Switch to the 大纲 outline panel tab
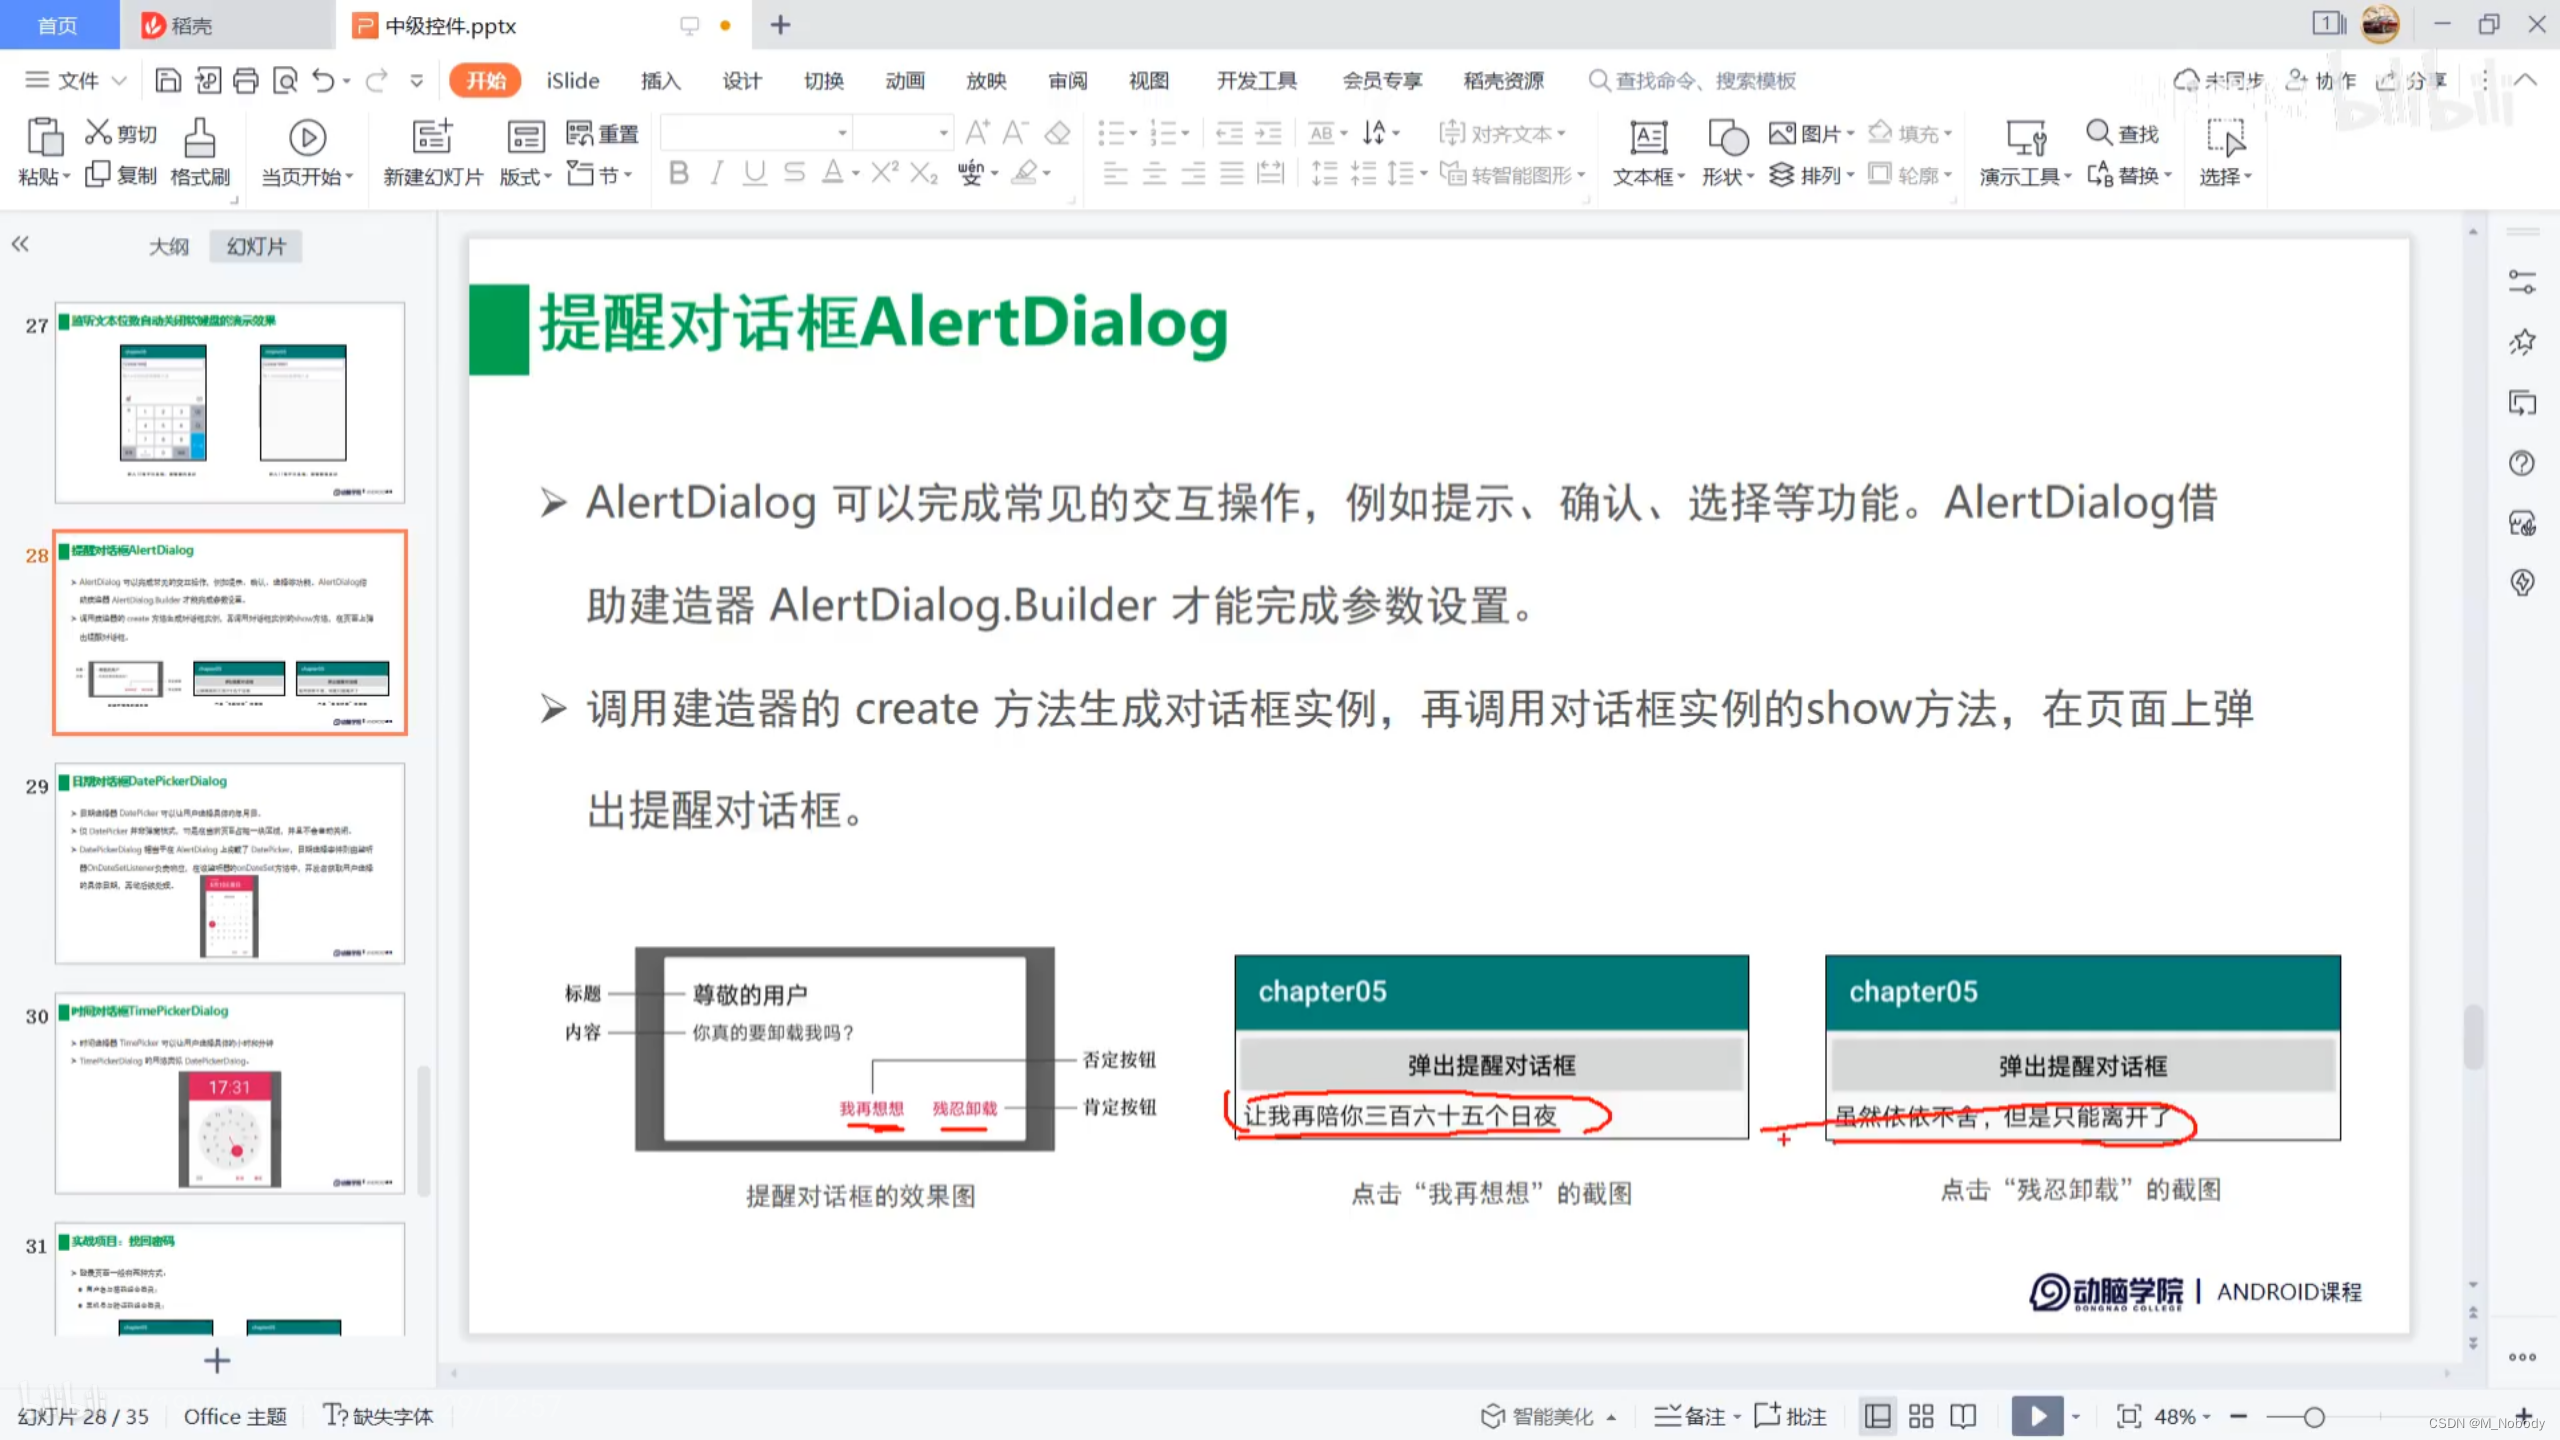The image size is (2560, 1440). tap(168, 246)
